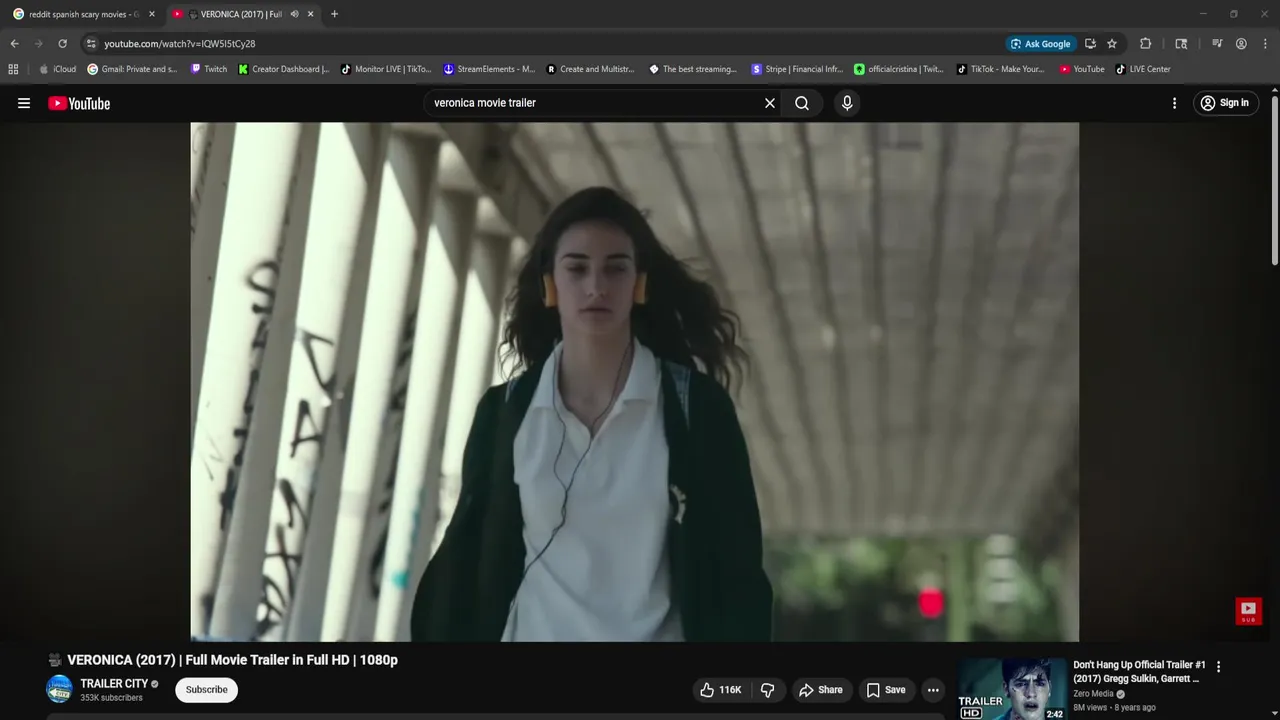Open the TRAILER CITY channel avatar

point(60,689)
